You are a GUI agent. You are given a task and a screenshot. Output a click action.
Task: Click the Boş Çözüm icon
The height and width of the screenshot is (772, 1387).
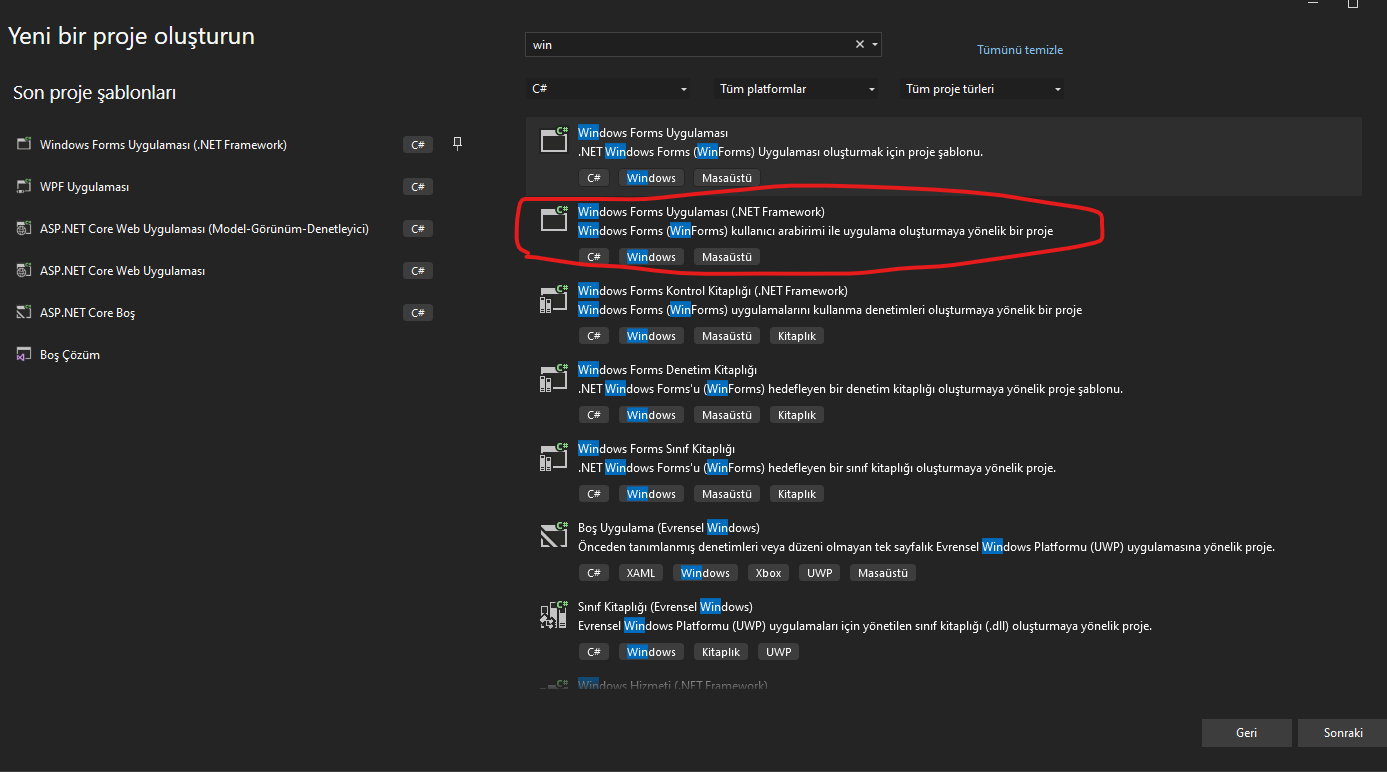coord(24,355)
